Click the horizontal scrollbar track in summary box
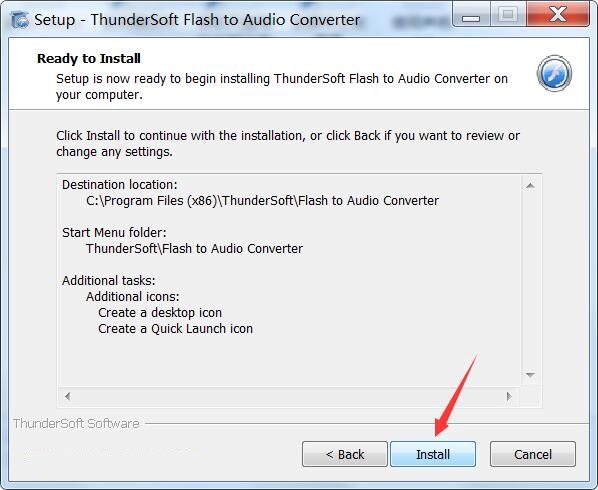This screenshot has height=490, width=598. point(288,397)
